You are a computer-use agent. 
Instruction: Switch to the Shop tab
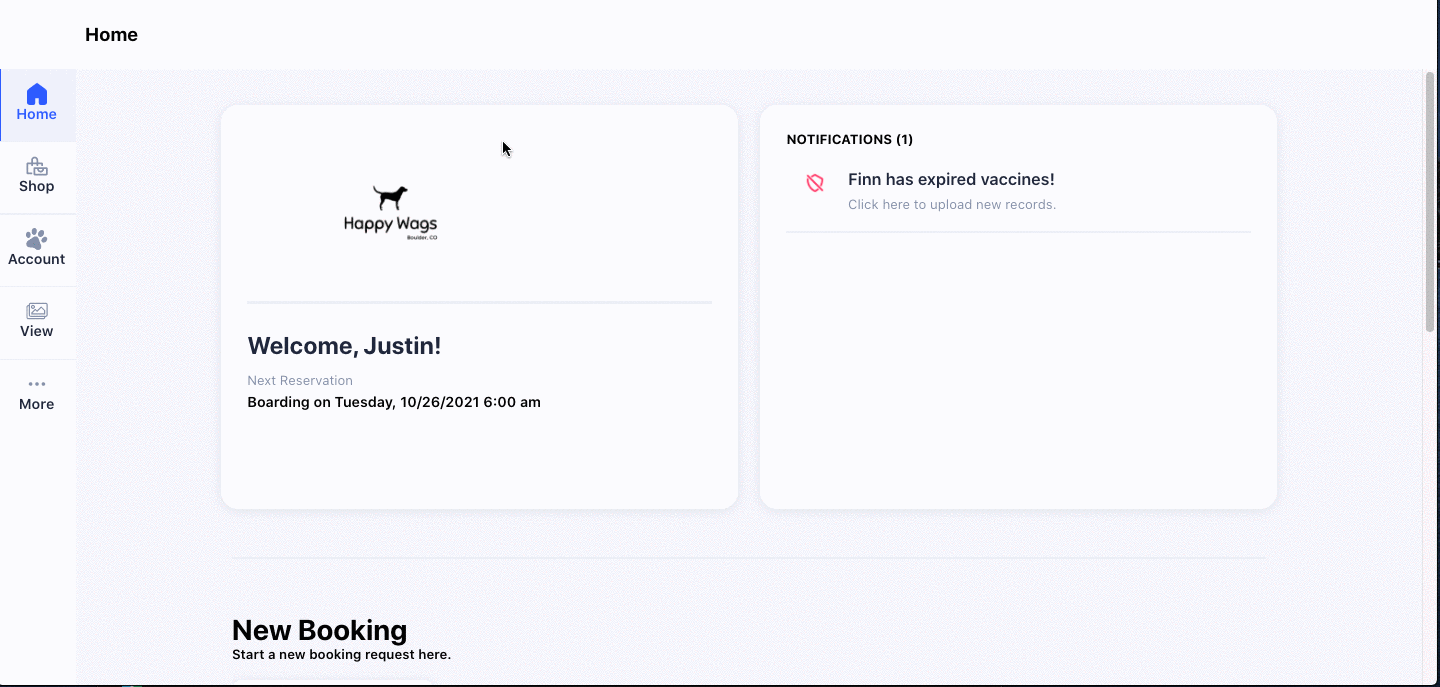37,177
